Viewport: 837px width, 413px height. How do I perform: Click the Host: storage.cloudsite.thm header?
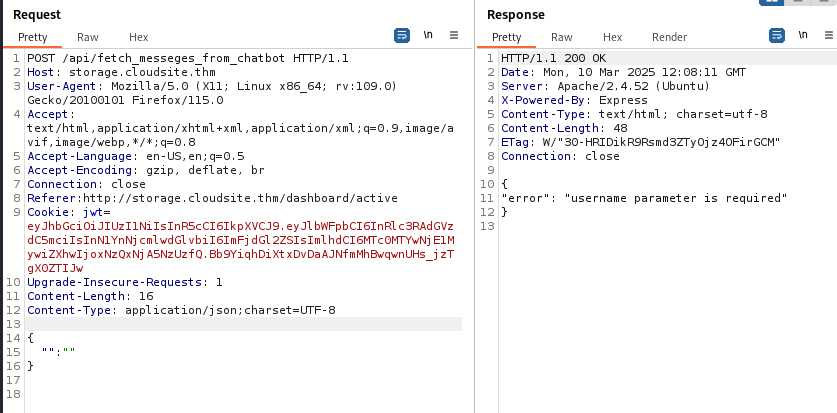tap(122, 72)
